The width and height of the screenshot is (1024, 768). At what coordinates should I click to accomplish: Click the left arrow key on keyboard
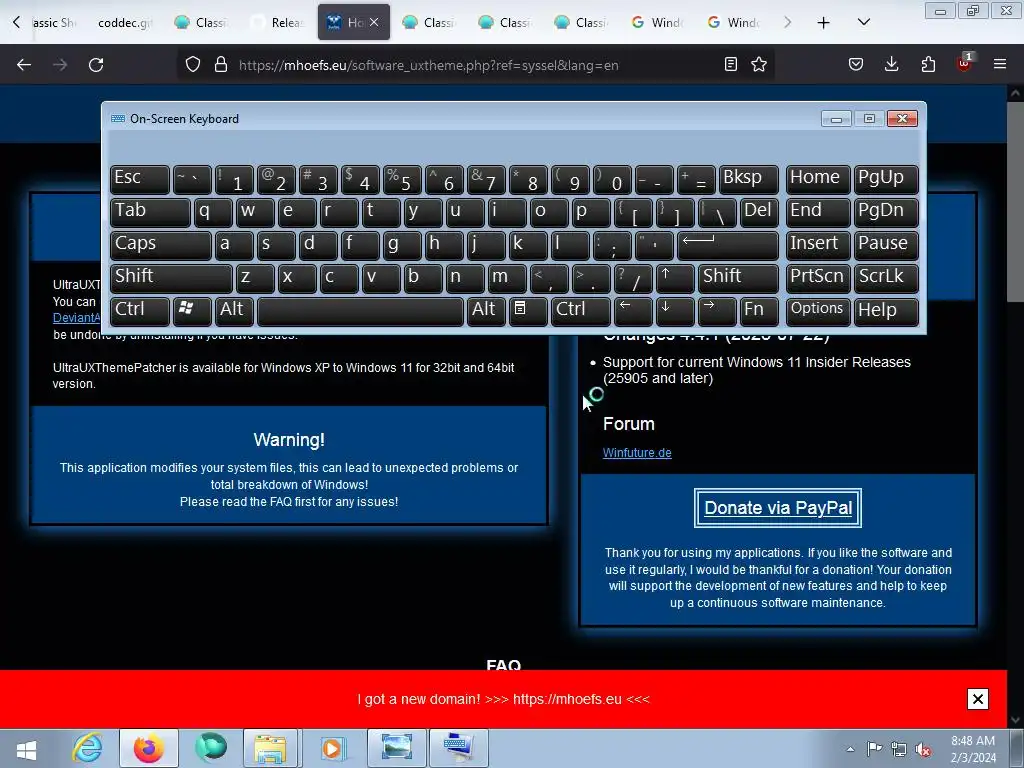click(x=633, y=310)
